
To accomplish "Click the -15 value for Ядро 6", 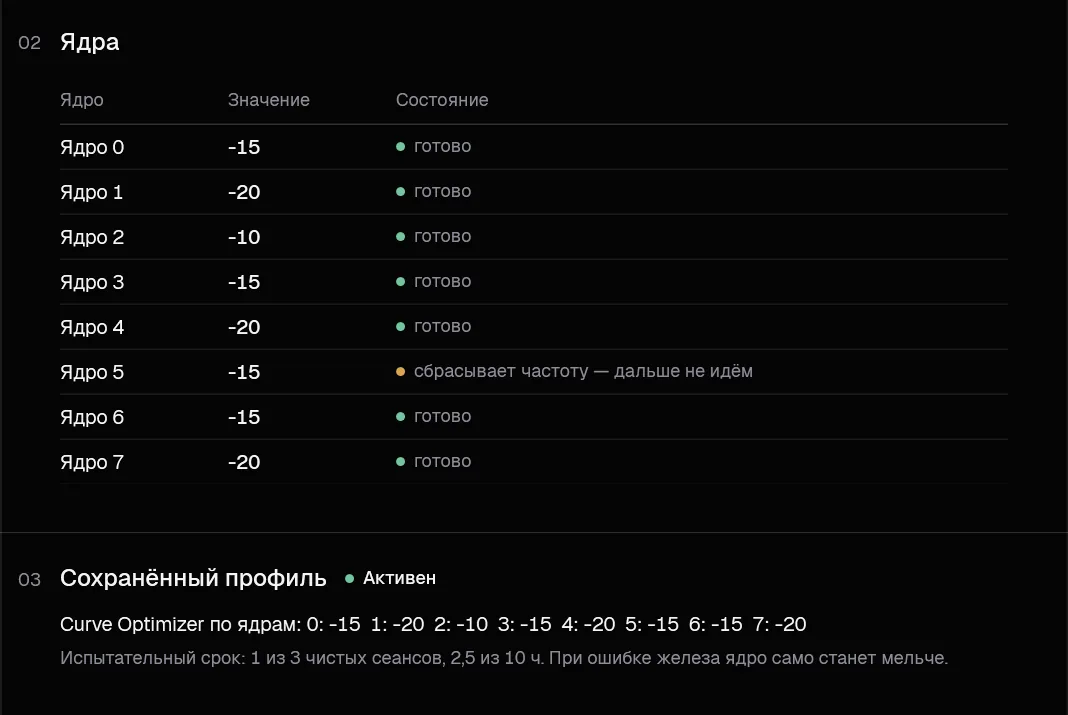I will coord(244,417).
